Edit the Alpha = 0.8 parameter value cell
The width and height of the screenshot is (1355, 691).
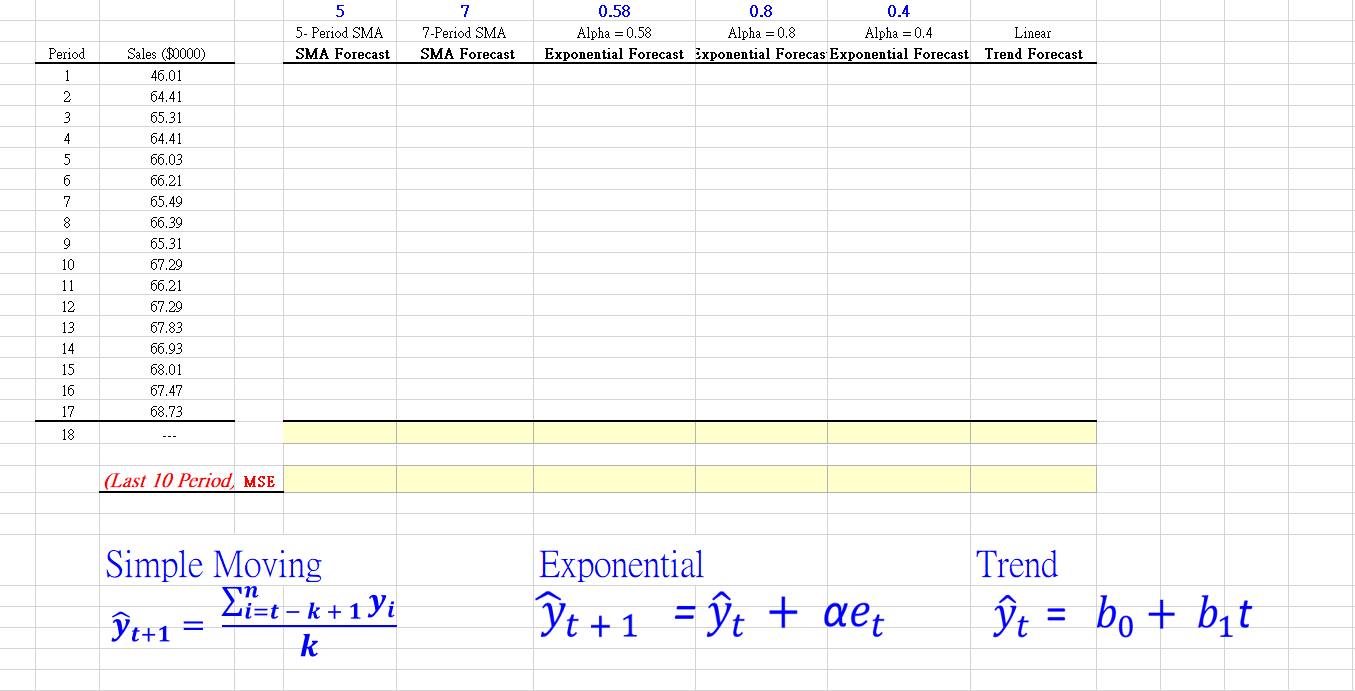click(x=760, y=11)
